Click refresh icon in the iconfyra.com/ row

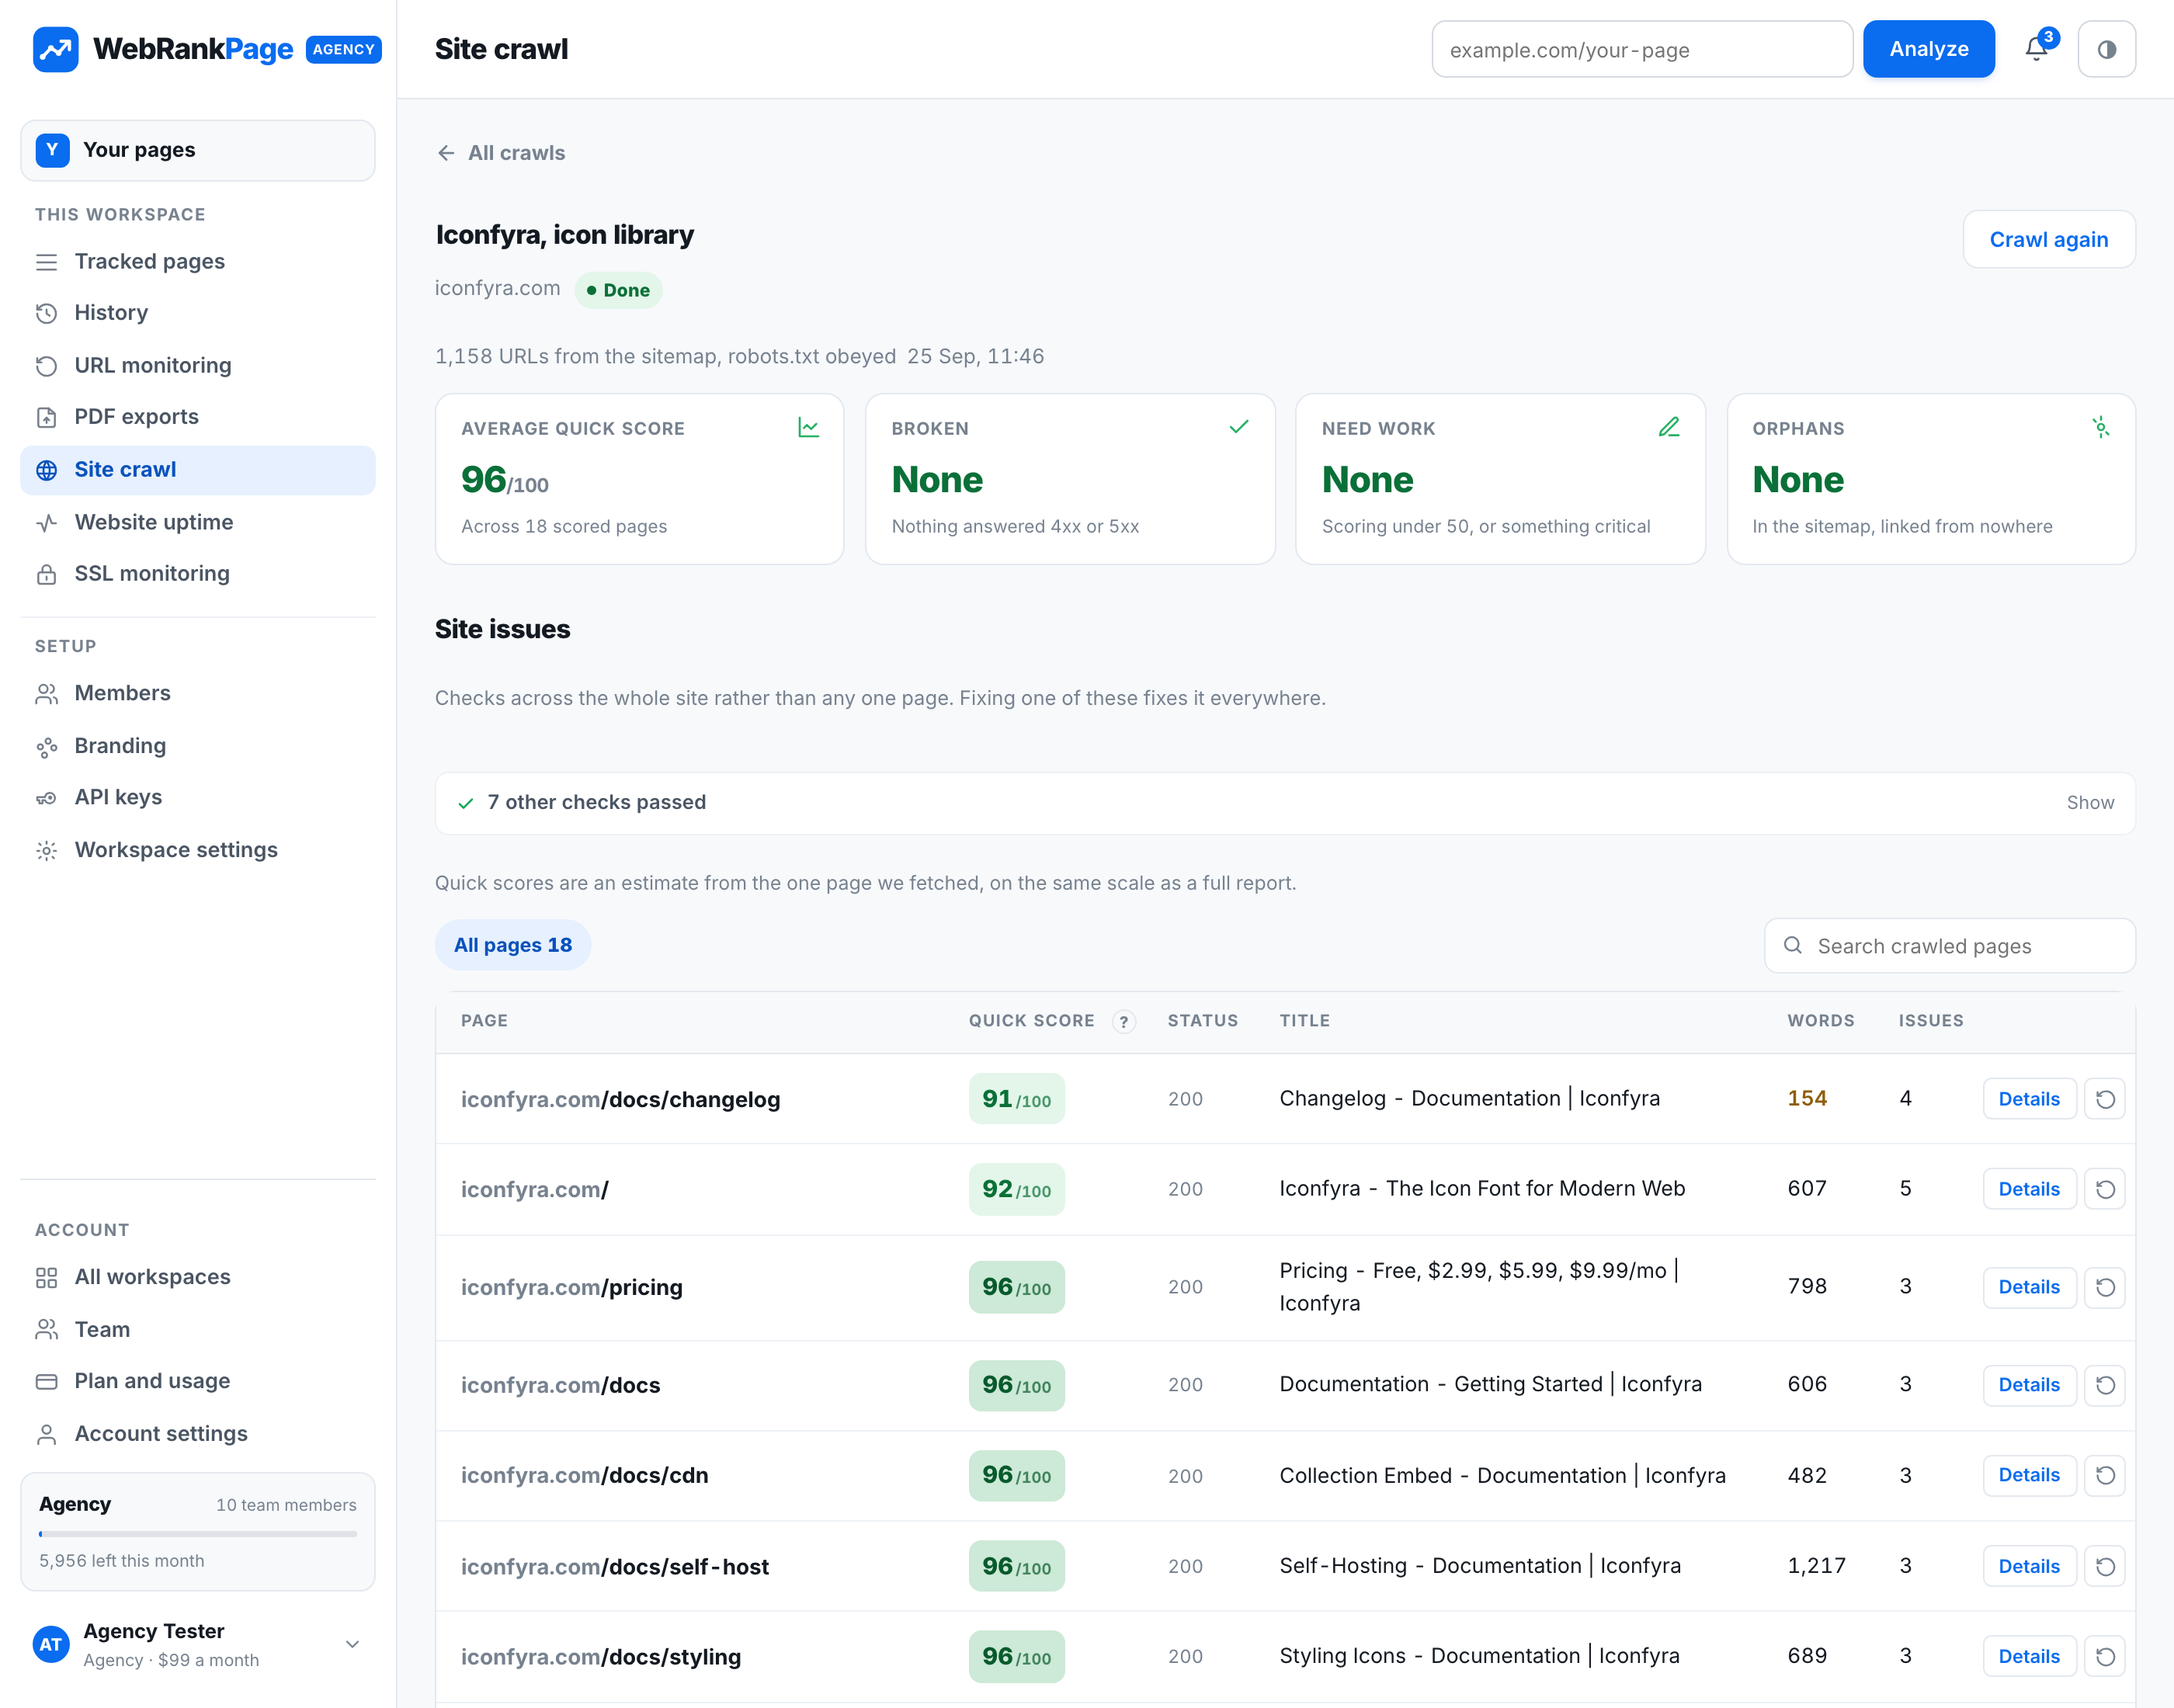tap(2105, 1189)
